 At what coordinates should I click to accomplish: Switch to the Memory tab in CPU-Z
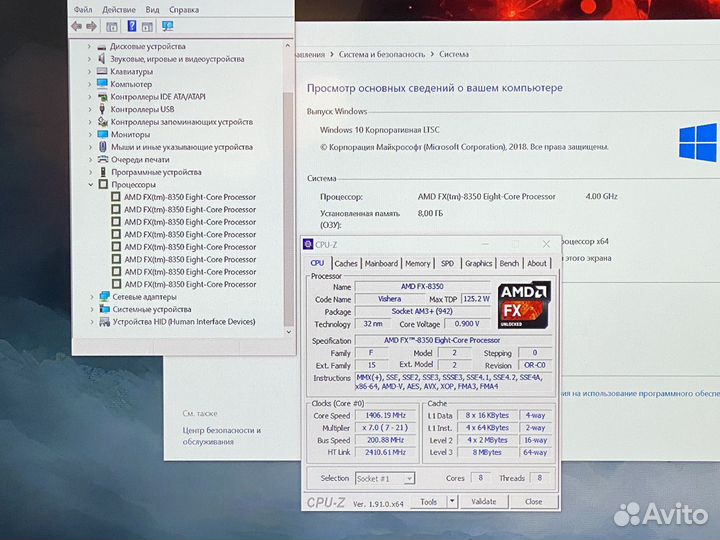point(417,264)
